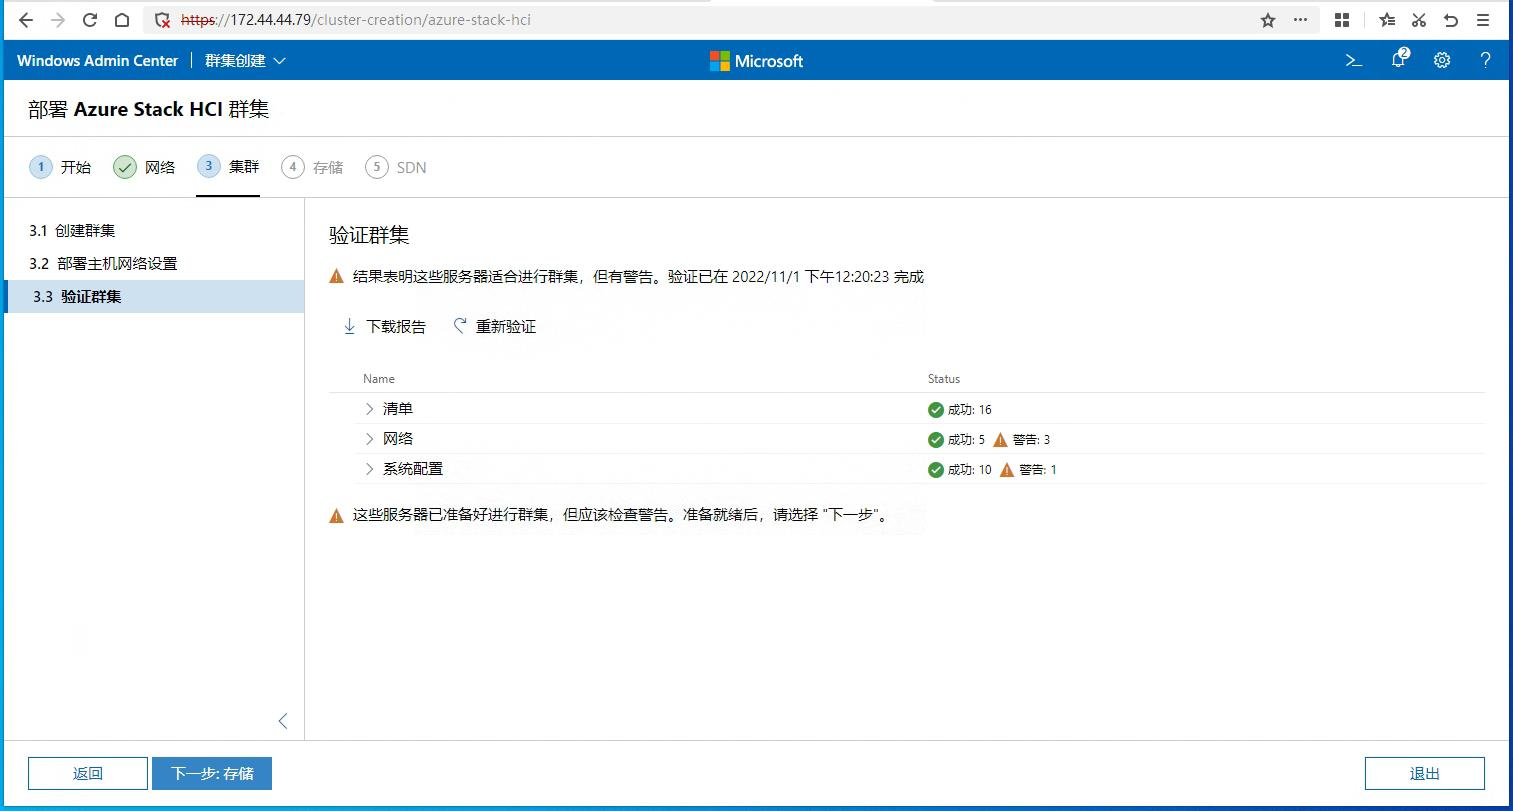Open the 群集创建 dropdown menu

click(x=245, y=60)
